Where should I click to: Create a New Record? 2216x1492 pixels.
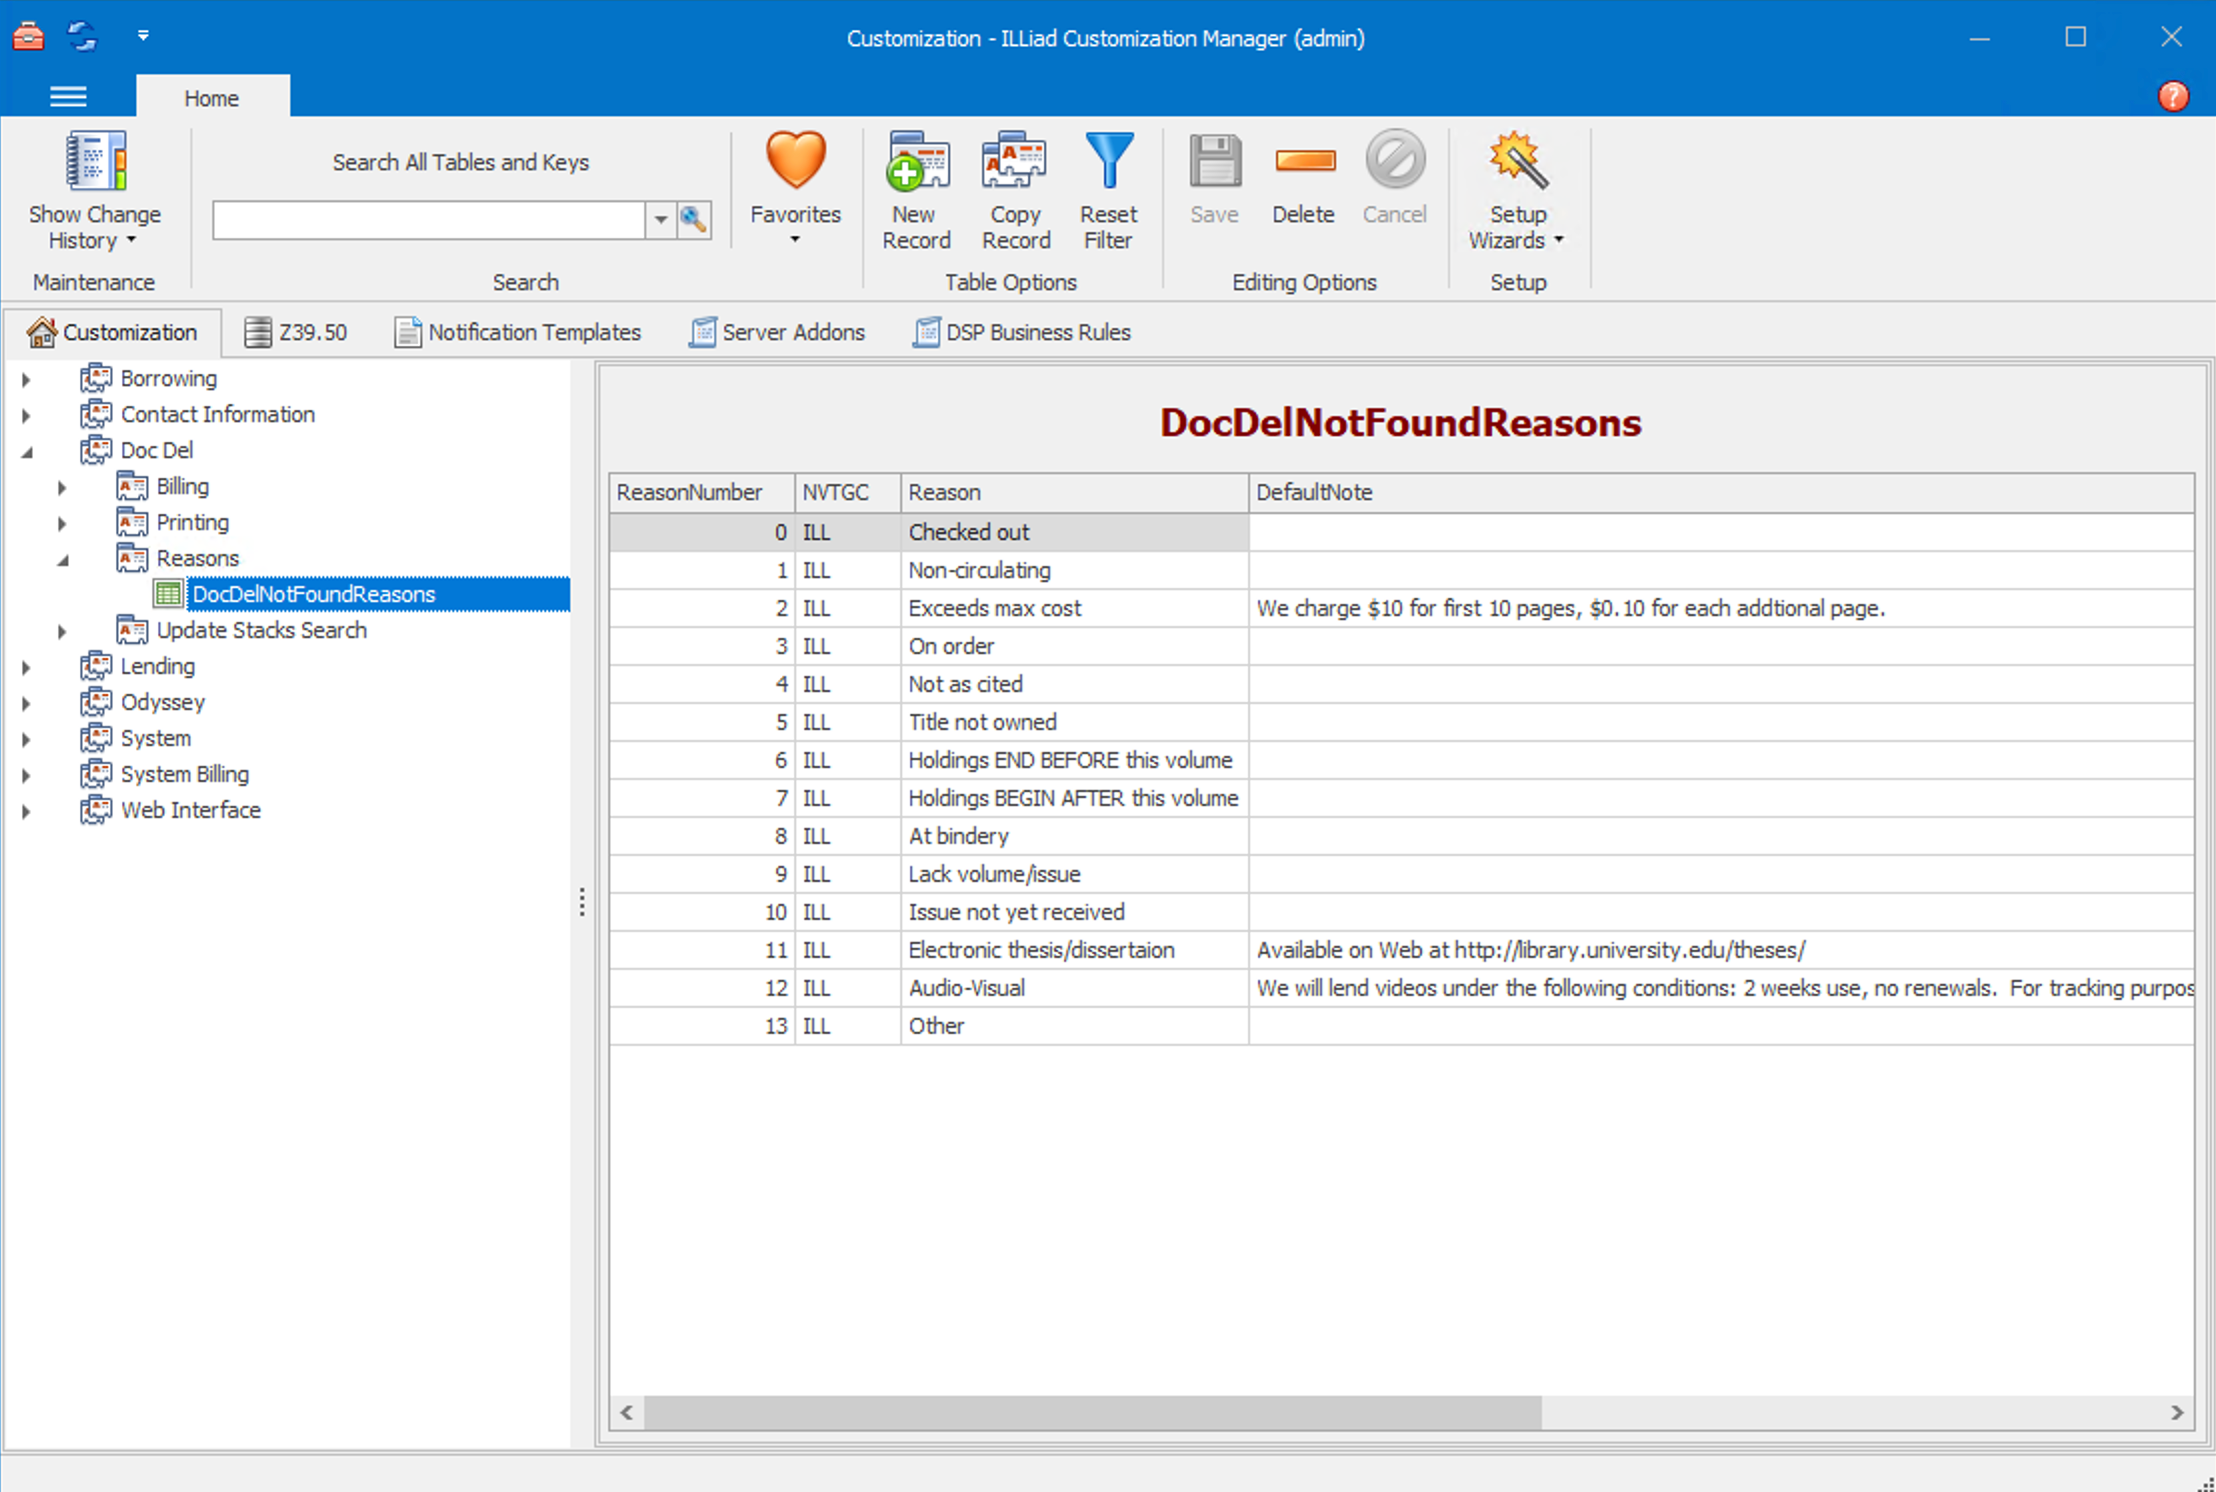pos(915,190)
